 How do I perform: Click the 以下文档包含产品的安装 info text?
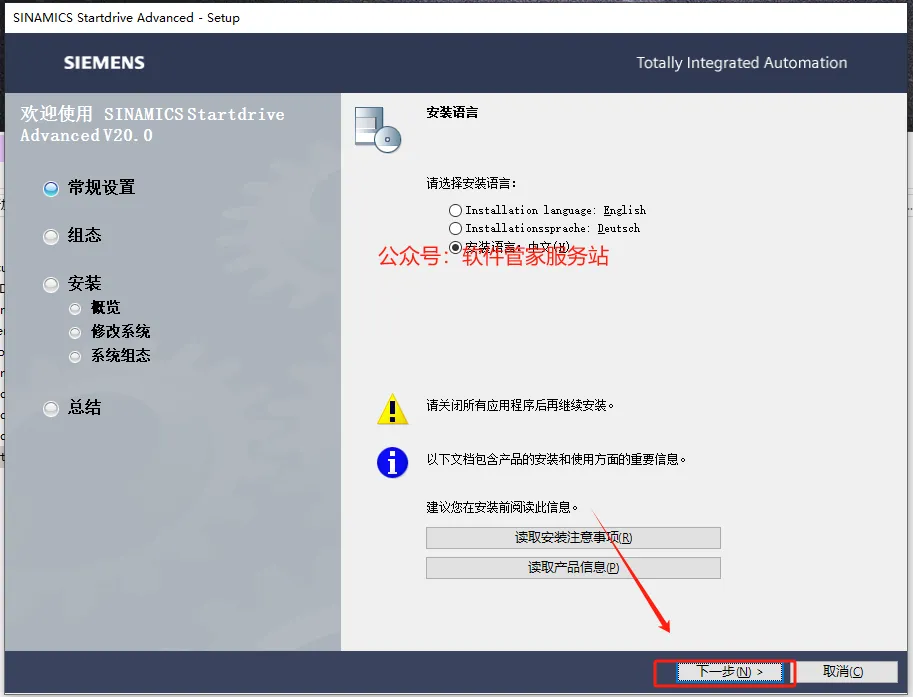(x=556, y=459)
